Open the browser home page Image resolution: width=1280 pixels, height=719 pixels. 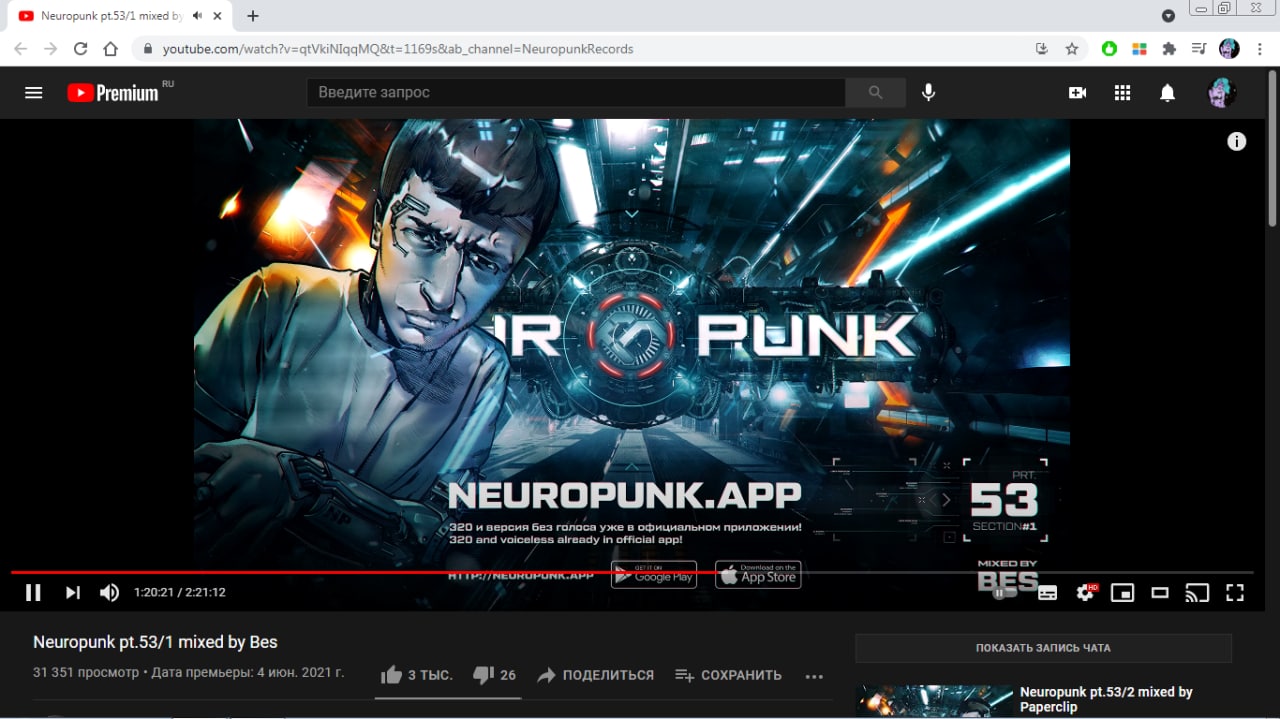(x=110, y=48)
